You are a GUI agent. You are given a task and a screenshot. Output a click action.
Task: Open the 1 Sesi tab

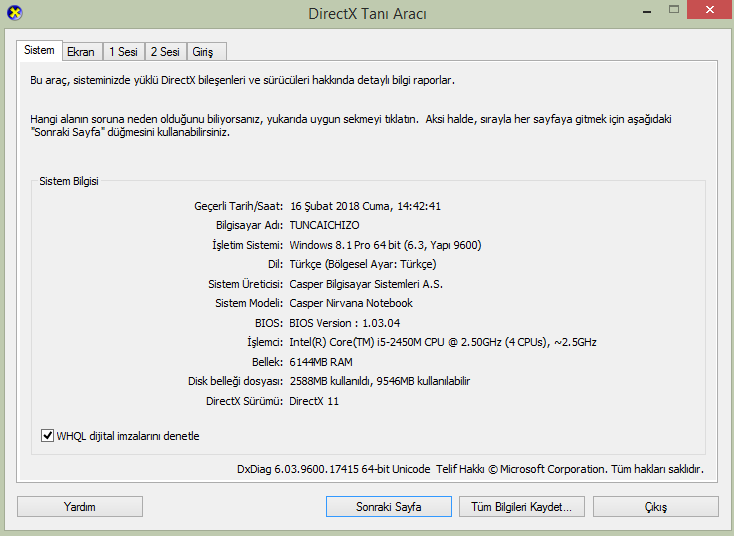coord(124,52)
